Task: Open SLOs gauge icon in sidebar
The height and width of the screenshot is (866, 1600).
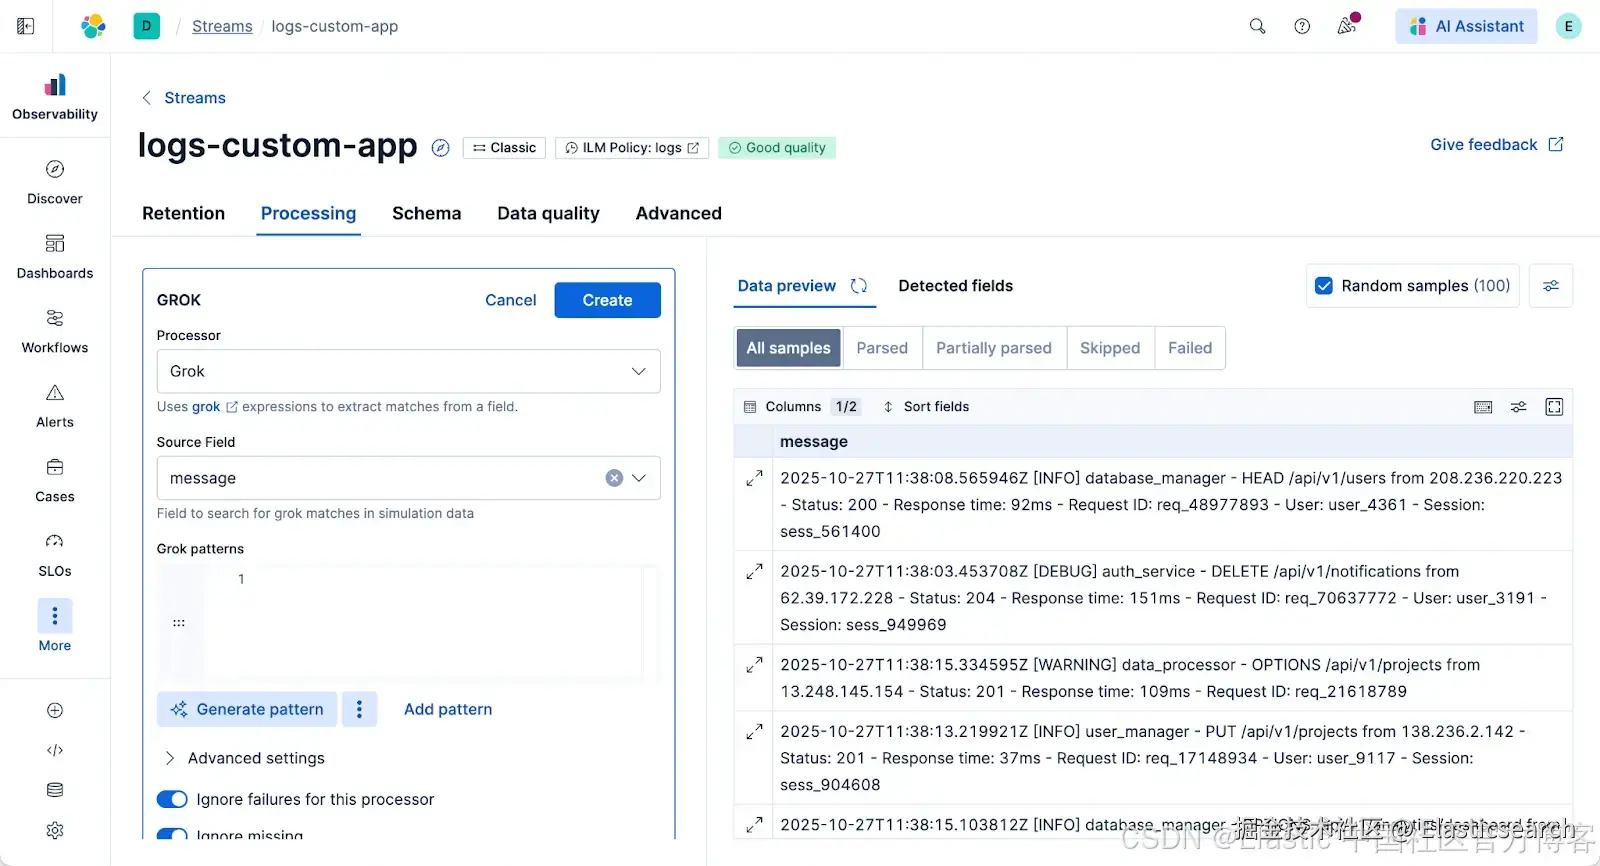Action: click(55, 542)
